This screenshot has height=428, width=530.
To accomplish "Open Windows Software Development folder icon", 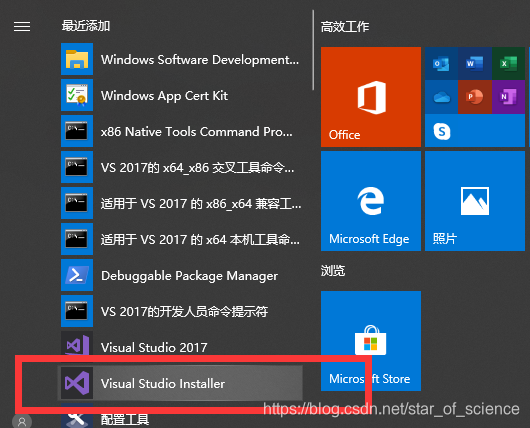I will pyautogui.click(x=77, y=59).
